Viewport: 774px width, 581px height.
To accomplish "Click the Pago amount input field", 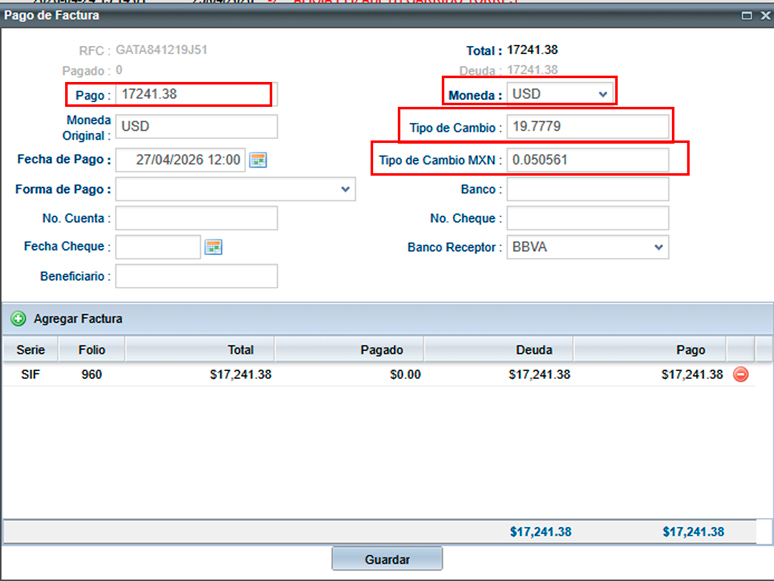I will point(194,94).
